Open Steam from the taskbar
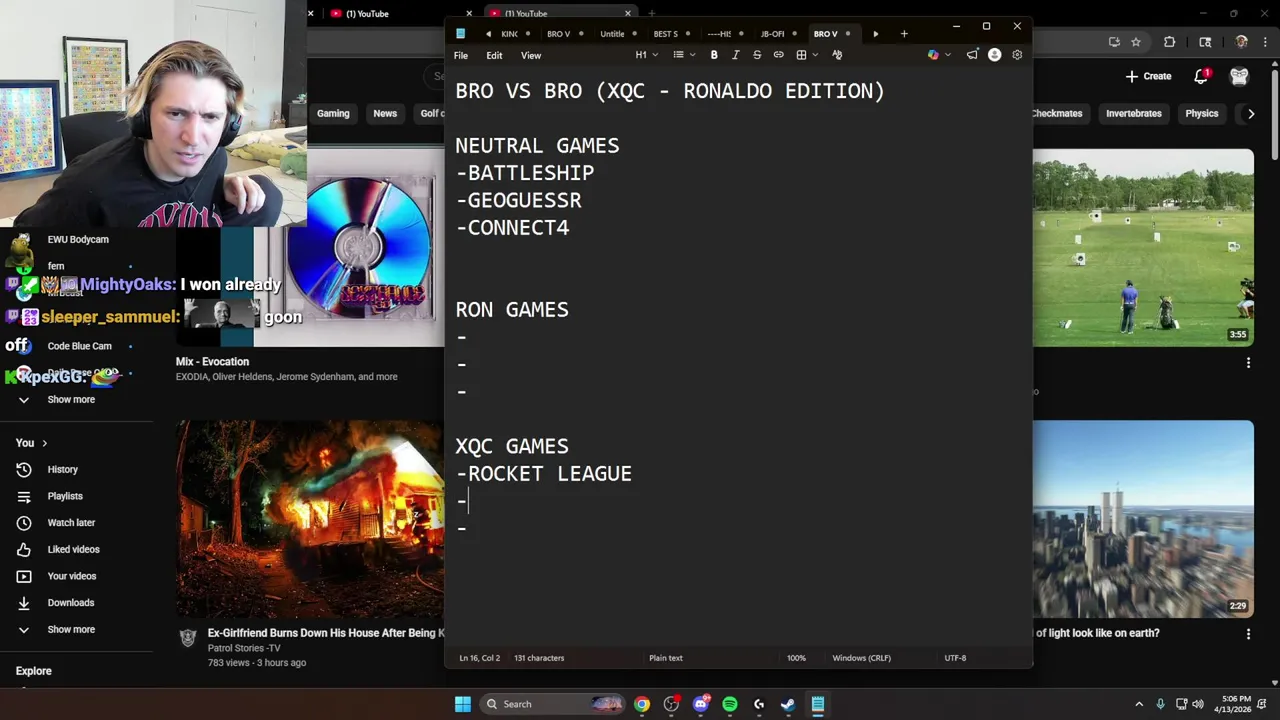Viewport: 1280px width, 720px height. point(788,704)
